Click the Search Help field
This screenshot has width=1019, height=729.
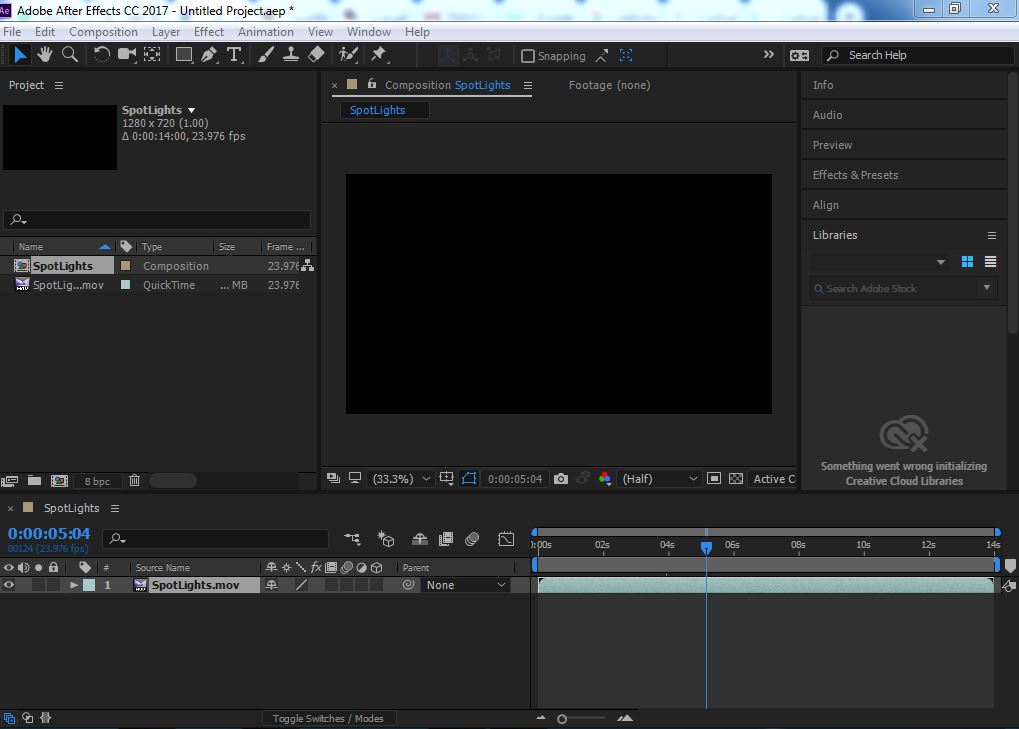coord(918,55)
